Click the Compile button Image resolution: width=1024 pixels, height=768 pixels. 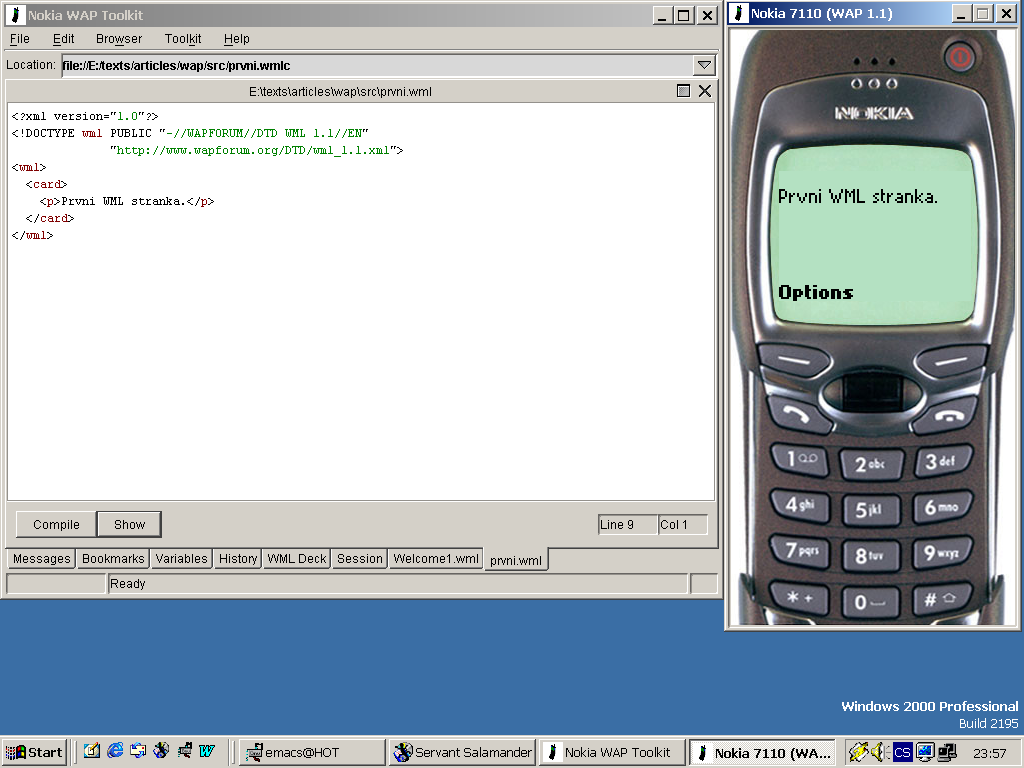(56, 524)
